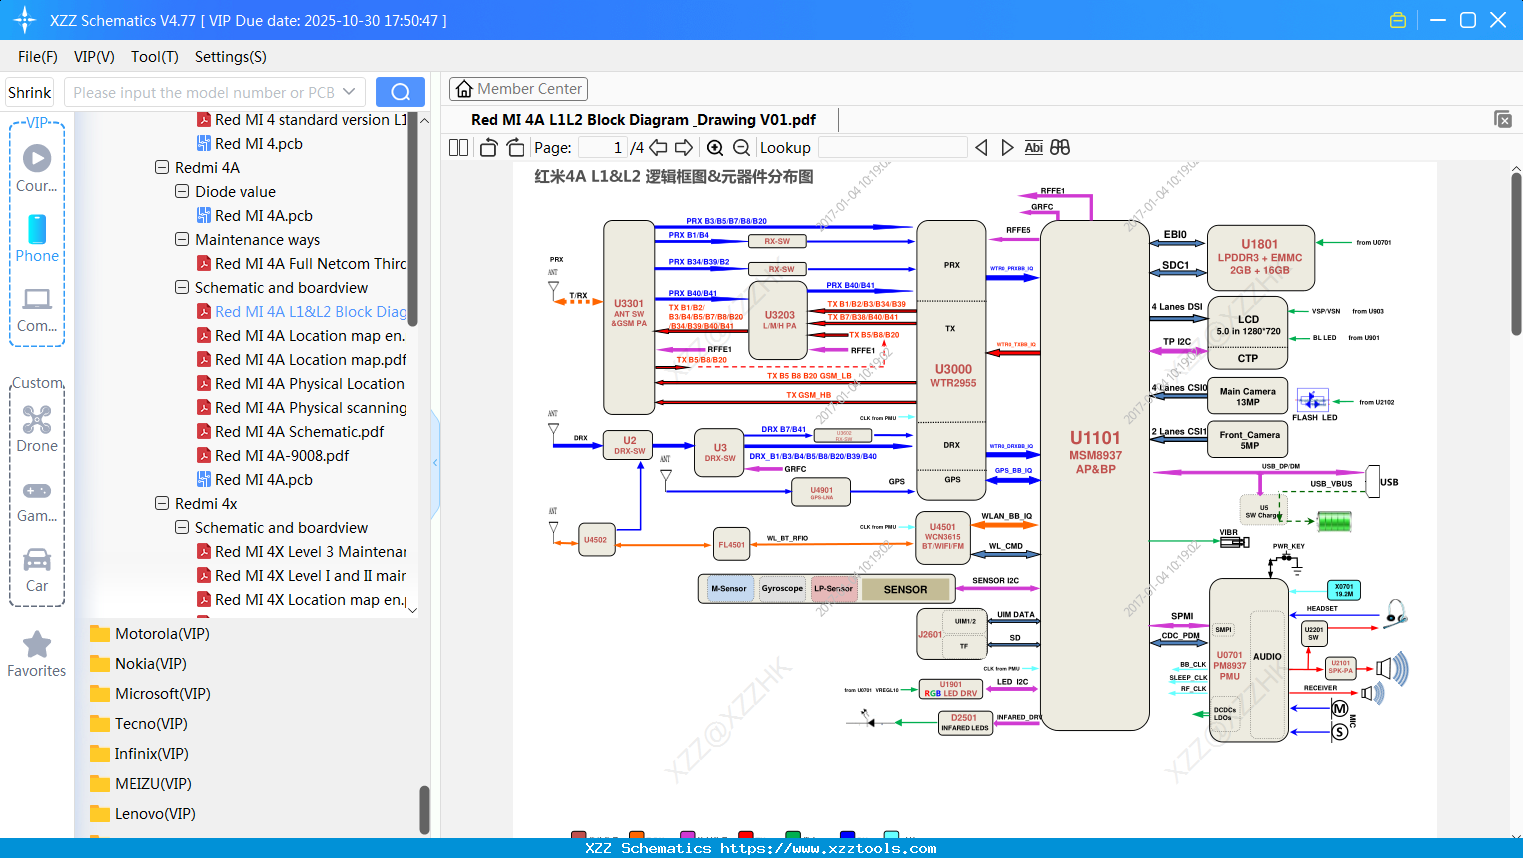Click the brand folder list scrollbar thumb
This screenshot has width=1523, height=858.
[424, 808]
